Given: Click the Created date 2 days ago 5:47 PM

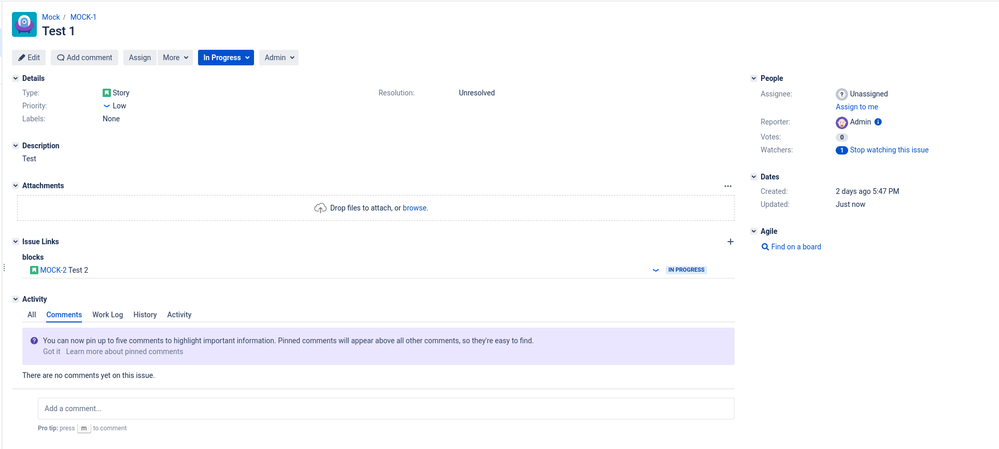Looking at the screenshot, I should (x=868, y=192).
